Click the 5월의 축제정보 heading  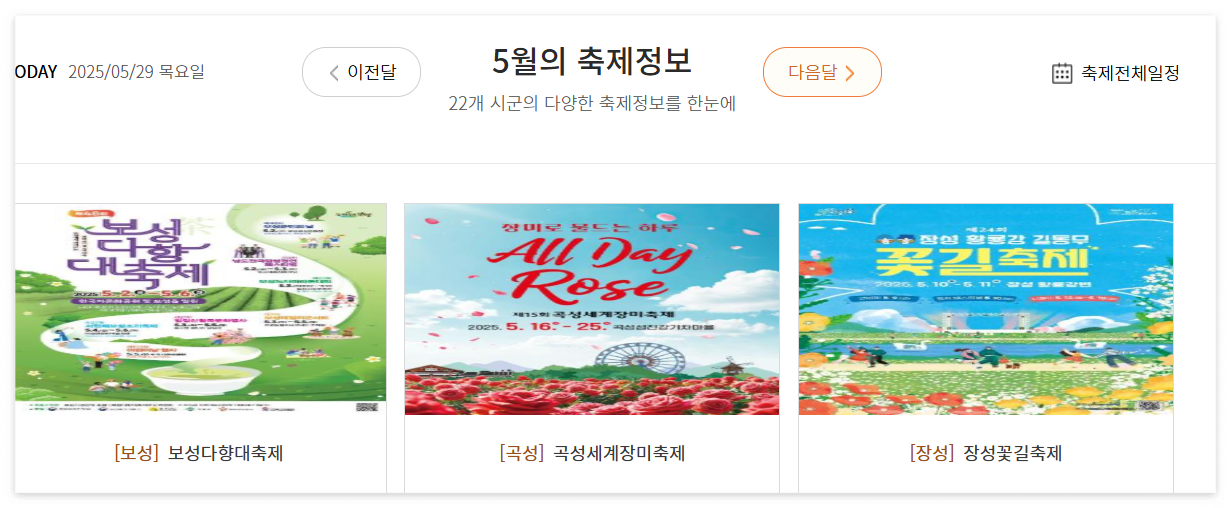point(592,61)
